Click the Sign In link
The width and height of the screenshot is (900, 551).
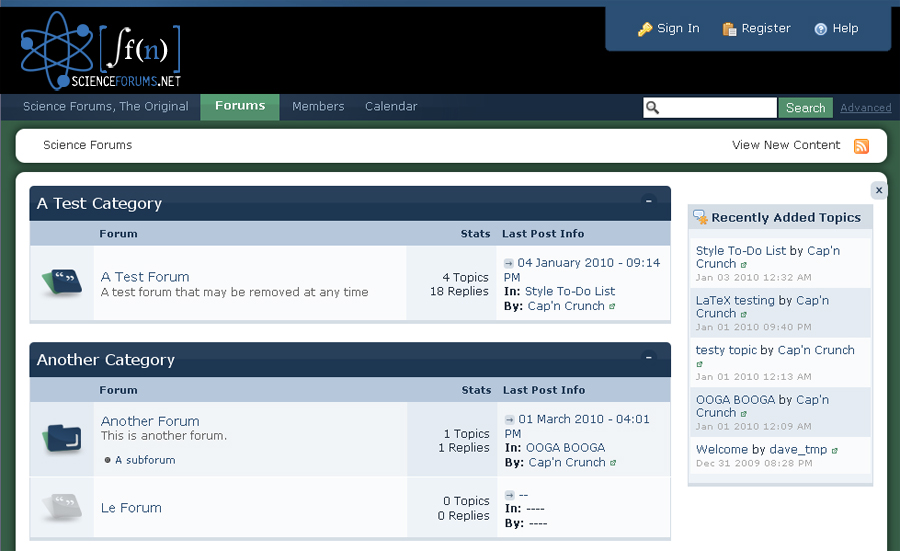pos(678,28)
